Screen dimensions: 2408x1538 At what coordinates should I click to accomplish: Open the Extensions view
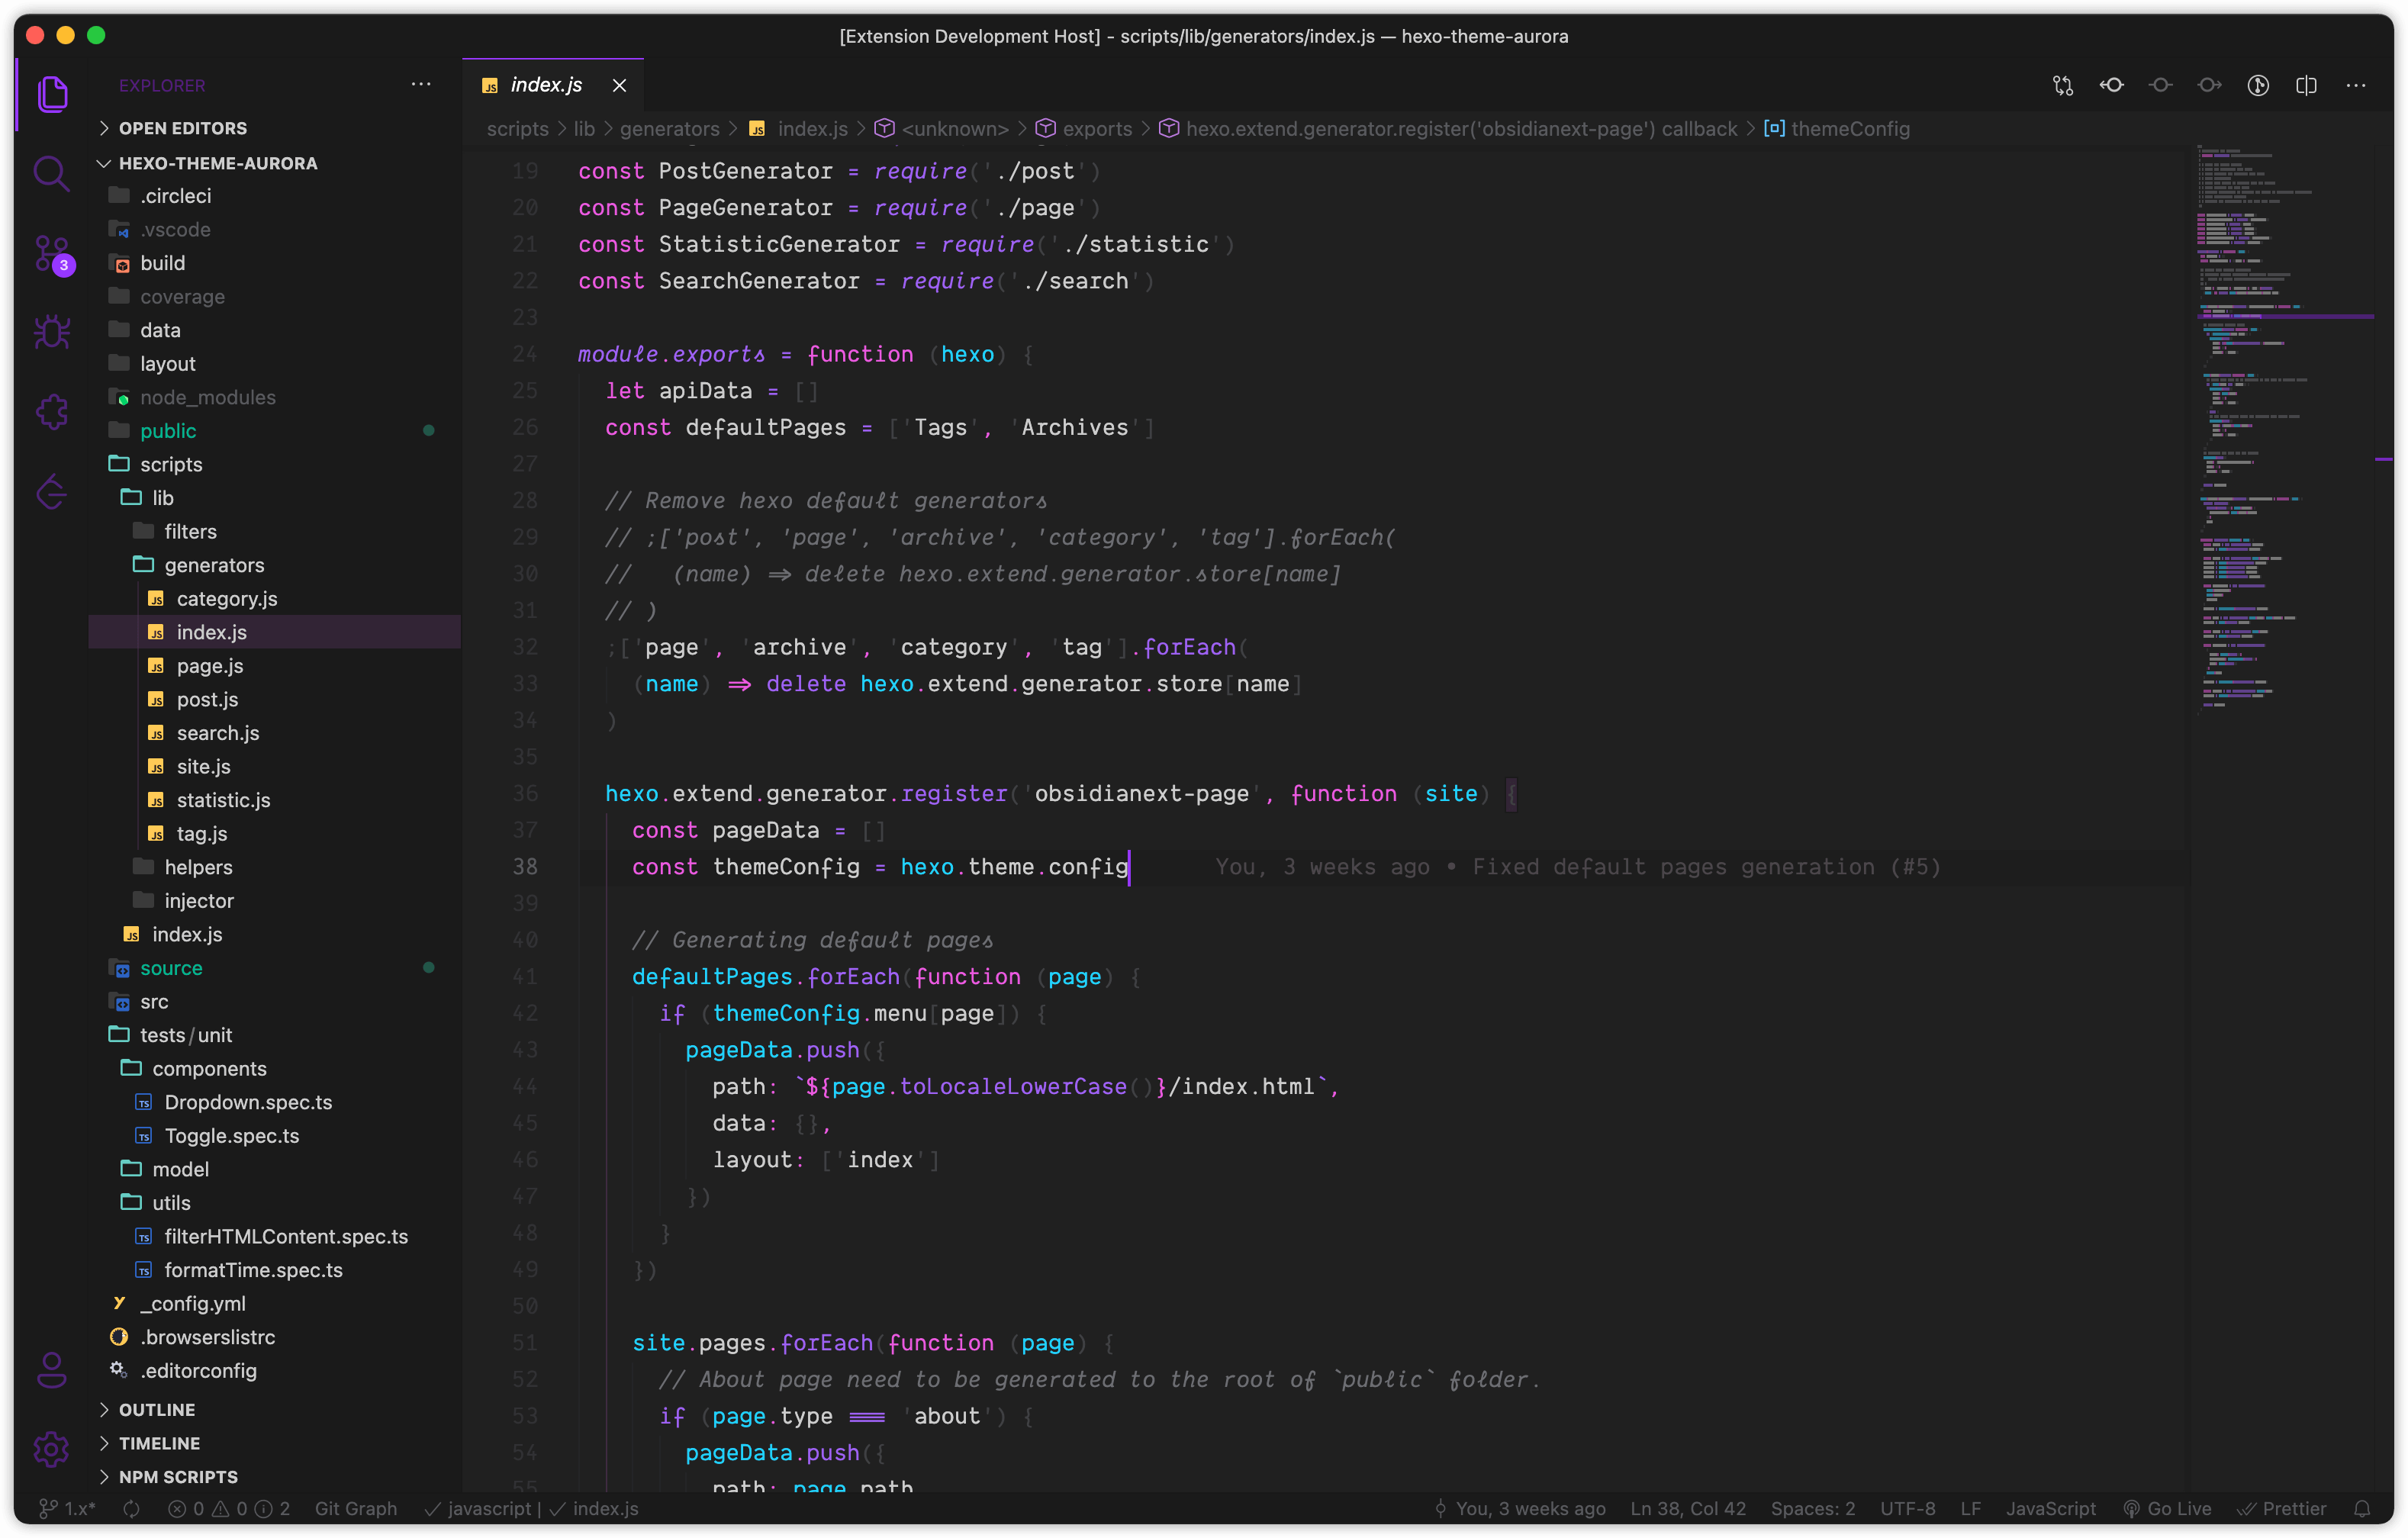coord(52,411)
